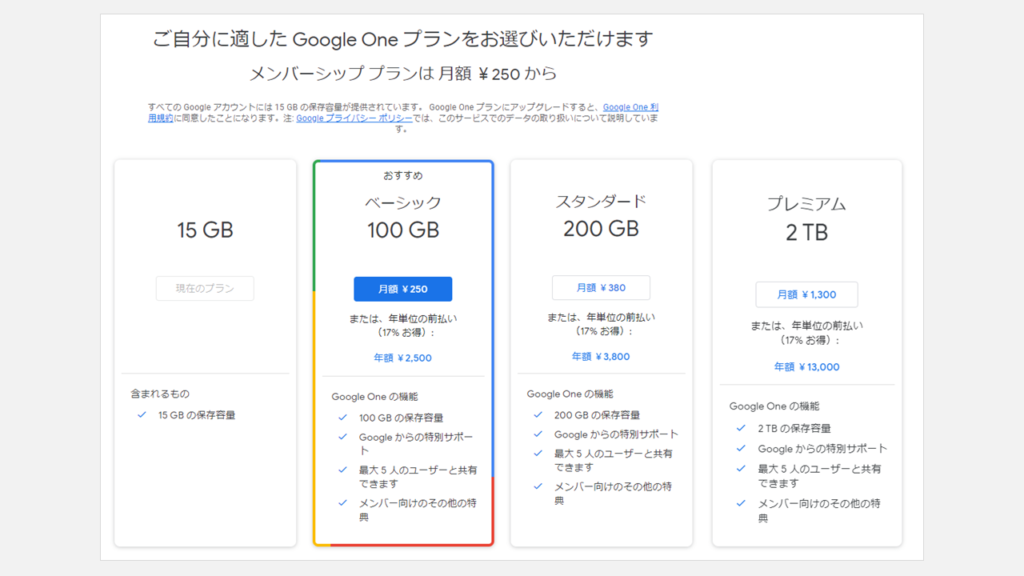Click the Basic plan's Google からの特別サポート checkmark

[x=343, y=437]
